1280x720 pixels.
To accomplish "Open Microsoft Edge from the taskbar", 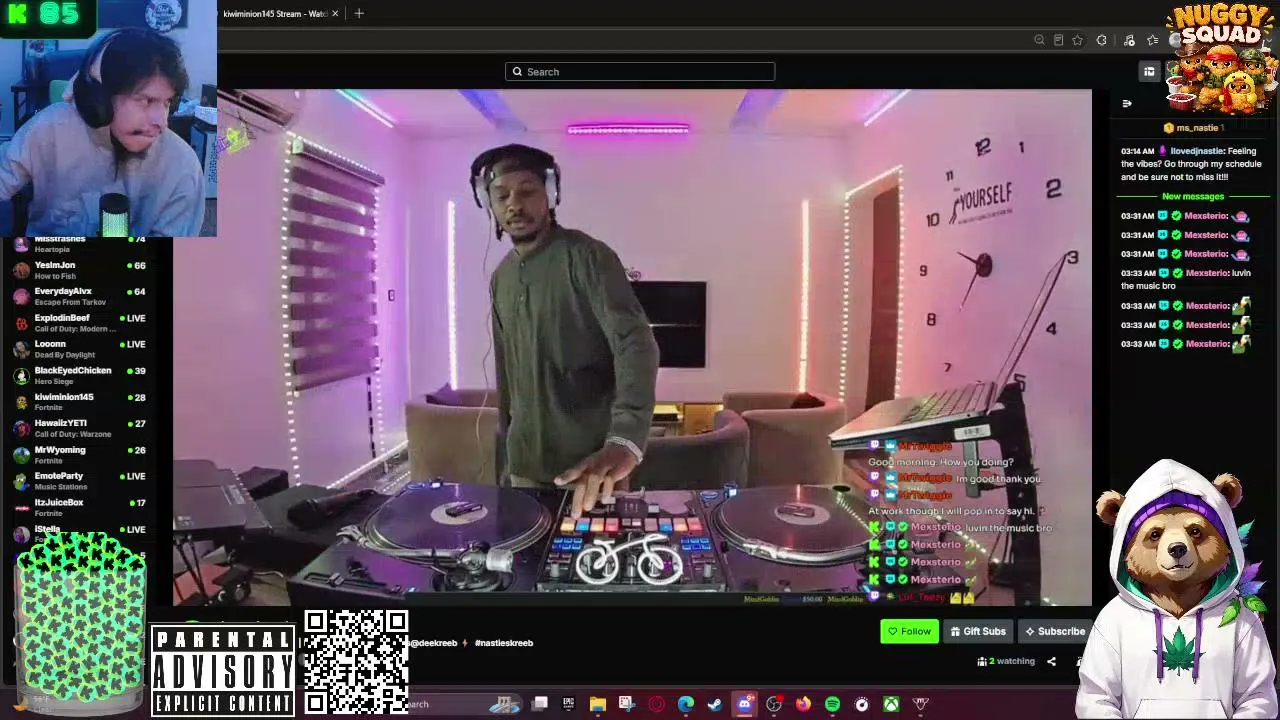I will pos(685,704).
